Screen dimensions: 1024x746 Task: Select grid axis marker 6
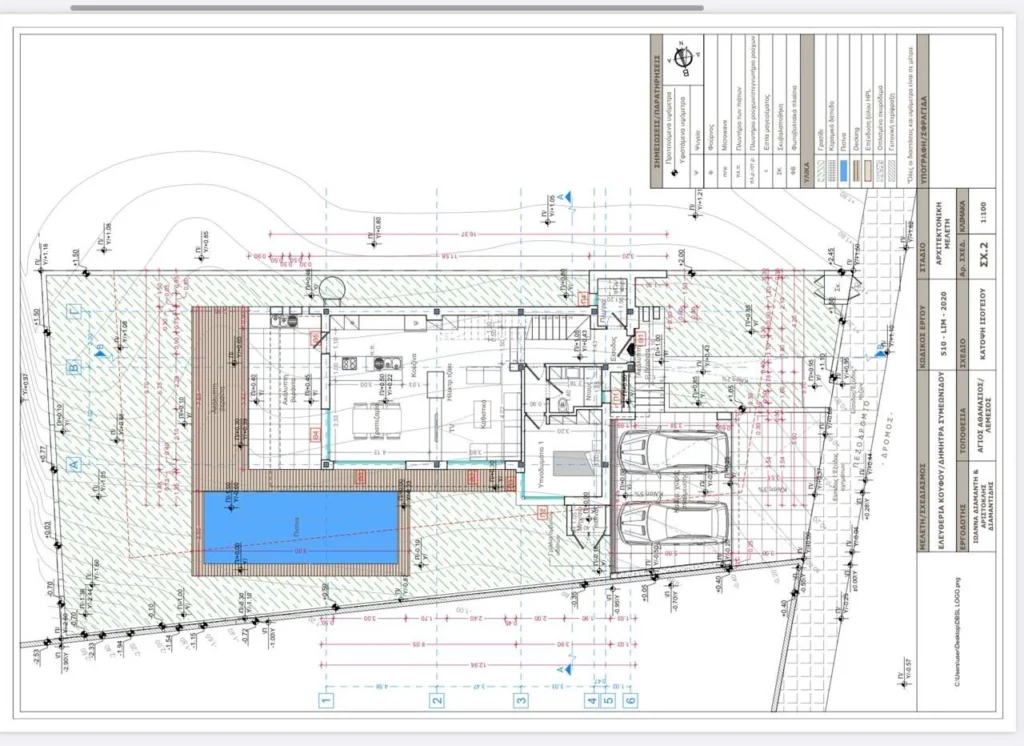pos(631,701)
